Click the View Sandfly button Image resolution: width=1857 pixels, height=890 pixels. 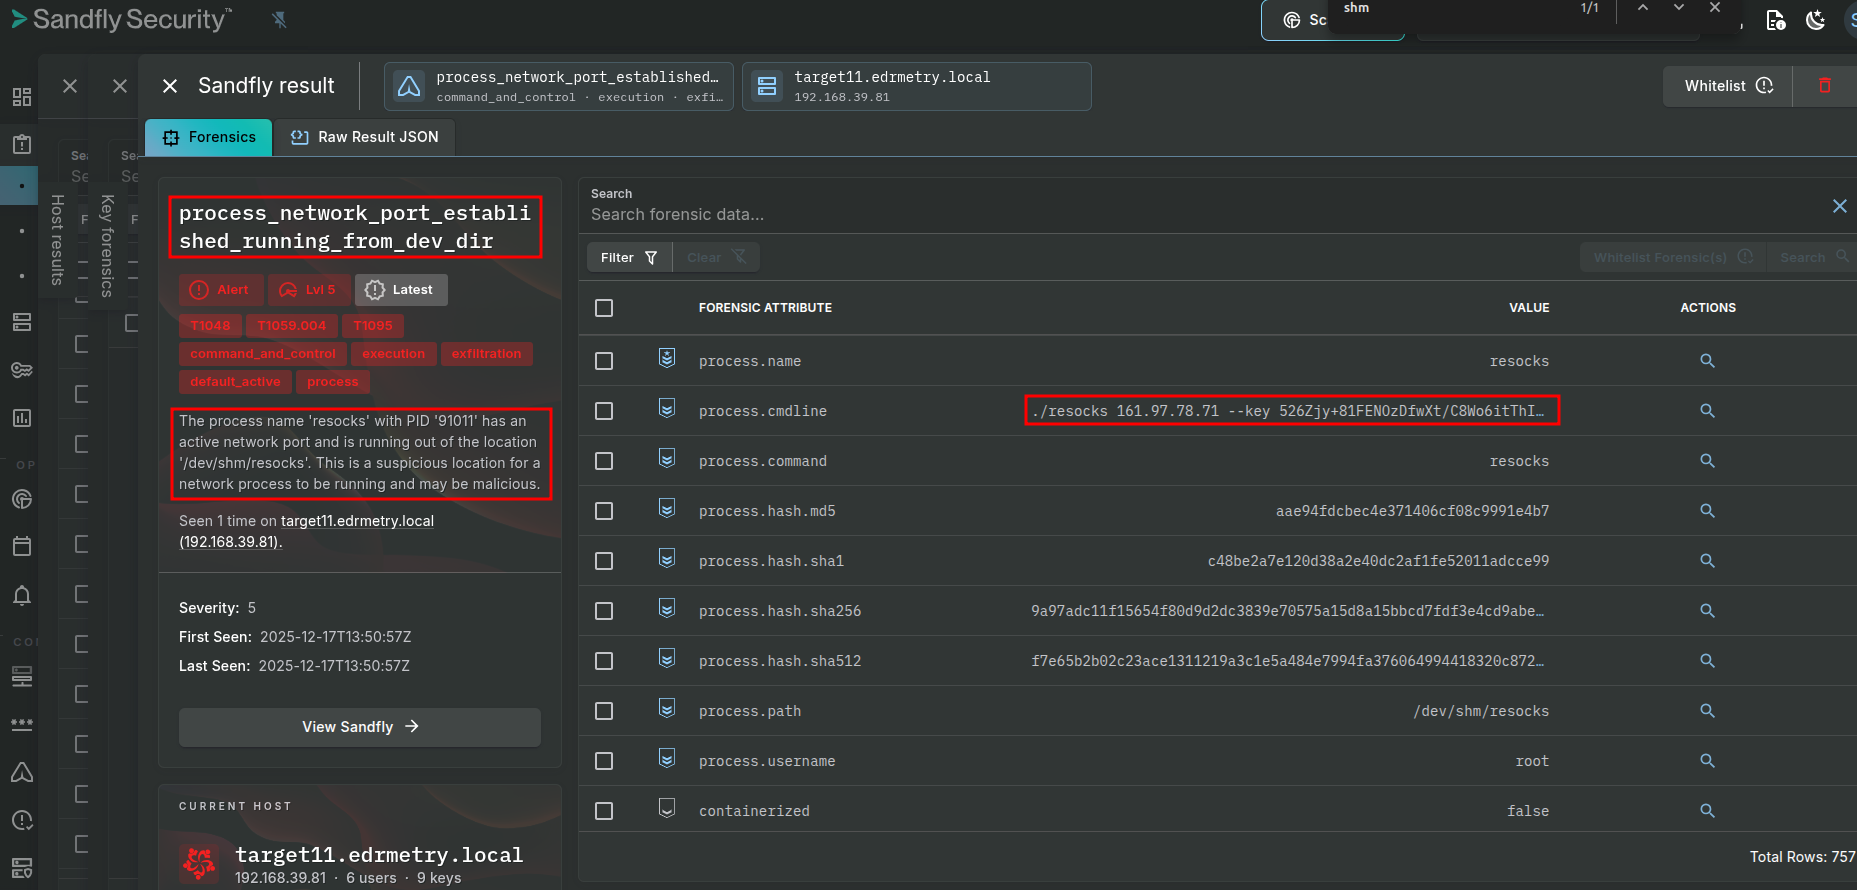click(x=360, y=727)
